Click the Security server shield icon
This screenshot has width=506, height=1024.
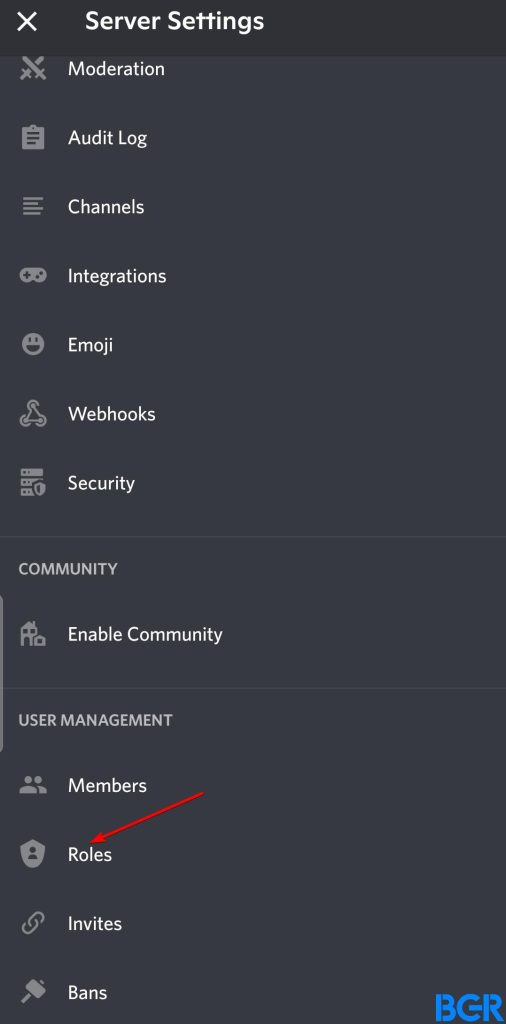click(33, 483)
